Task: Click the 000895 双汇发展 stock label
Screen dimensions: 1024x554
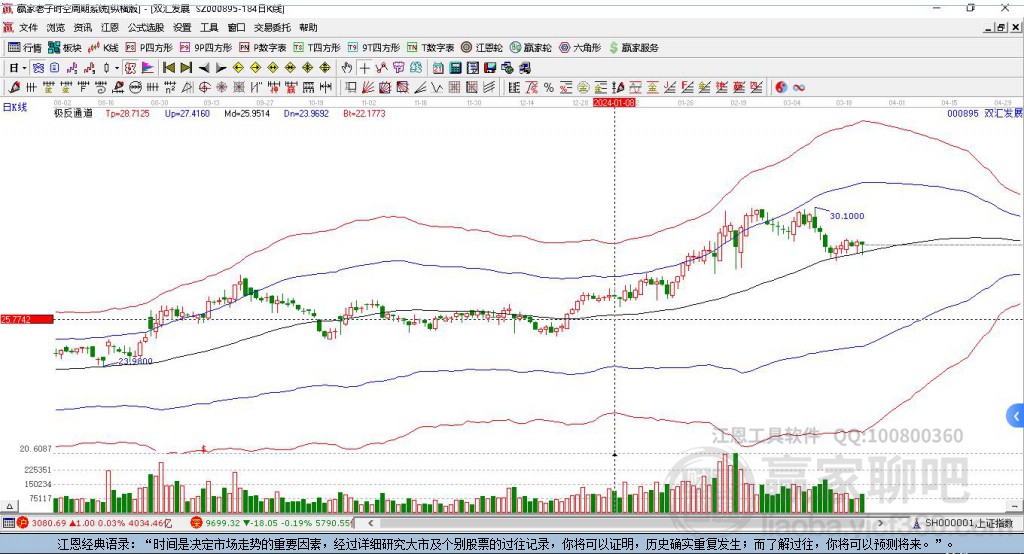Action: tap(985, 113)
